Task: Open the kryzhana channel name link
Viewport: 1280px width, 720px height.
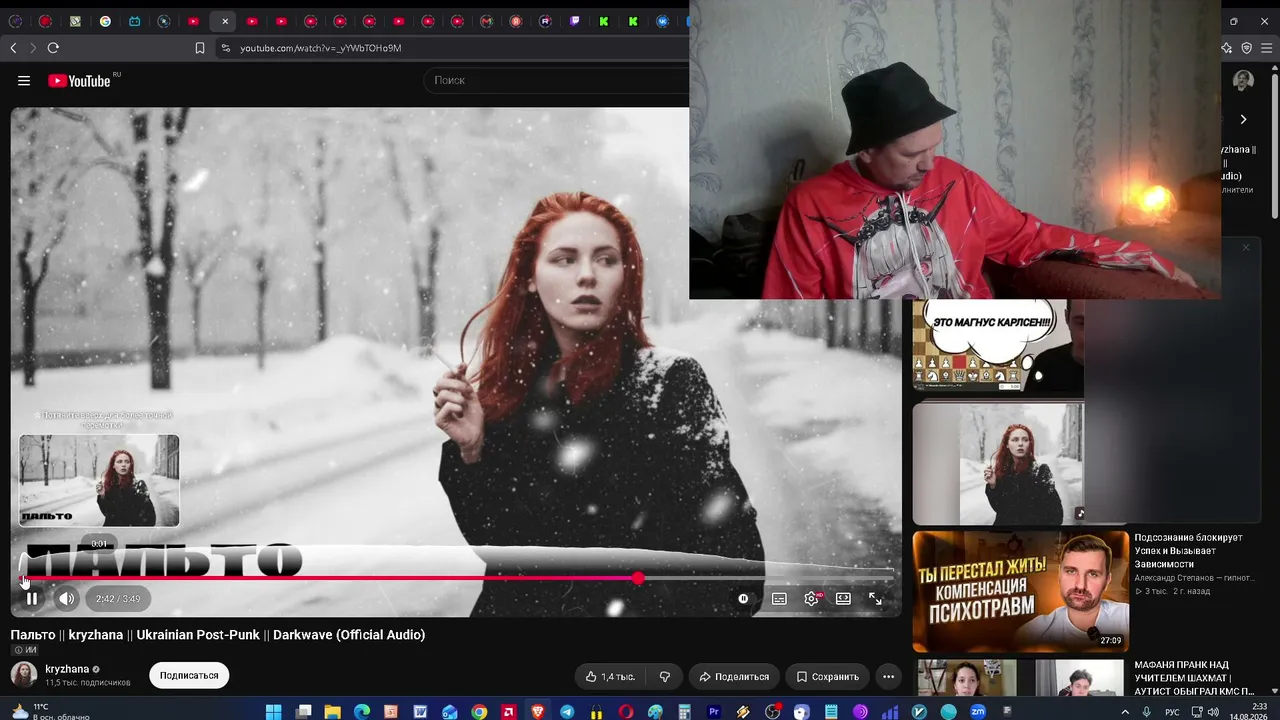Action: pyautogui.click(x=67, y=669)
